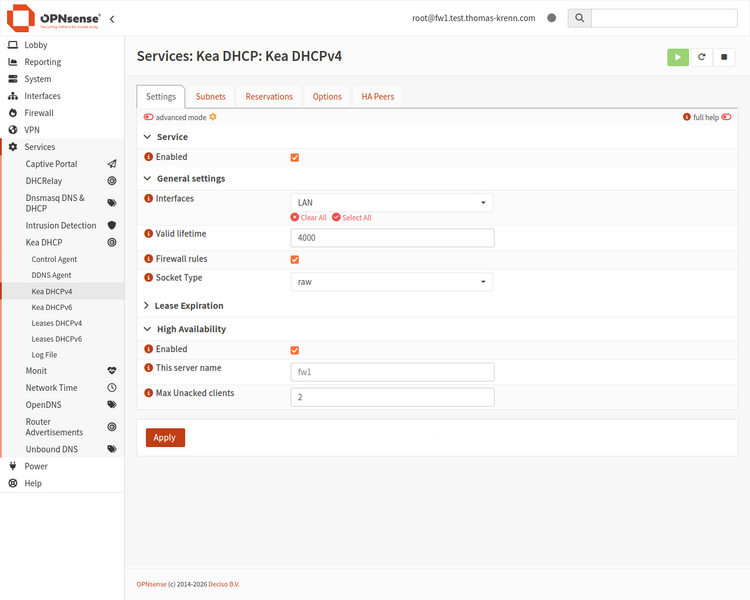The width and height of the screenshot is (750, 600).
Task: Switch to the Reservations tab
Action: click(x=269, y=97)
